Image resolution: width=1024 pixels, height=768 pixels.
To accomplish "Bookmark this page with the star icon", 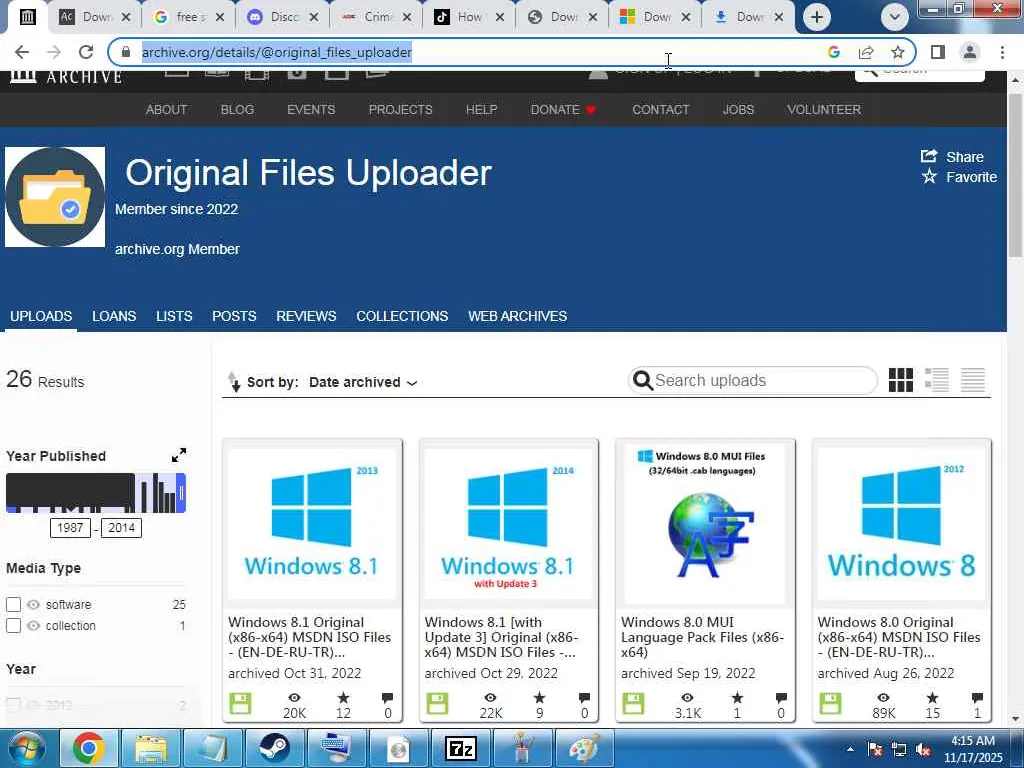I will pos(898,52).
